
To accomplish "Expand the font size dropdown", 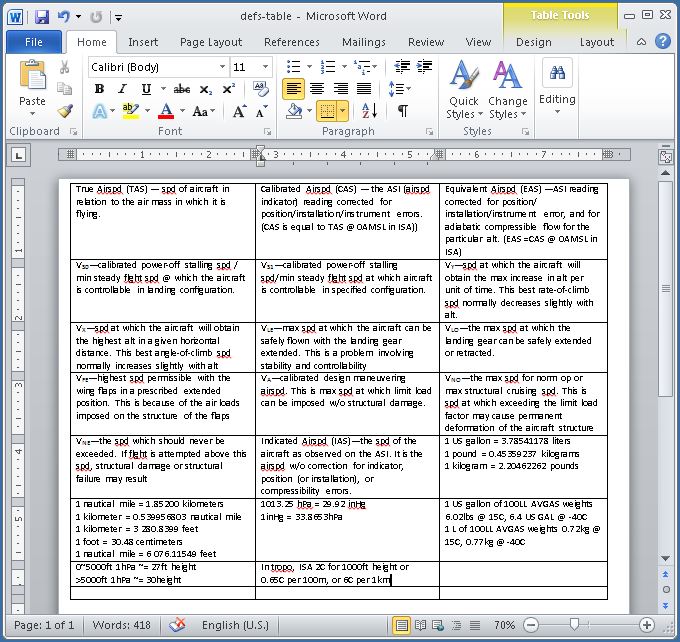I will (x=266, y=67).
